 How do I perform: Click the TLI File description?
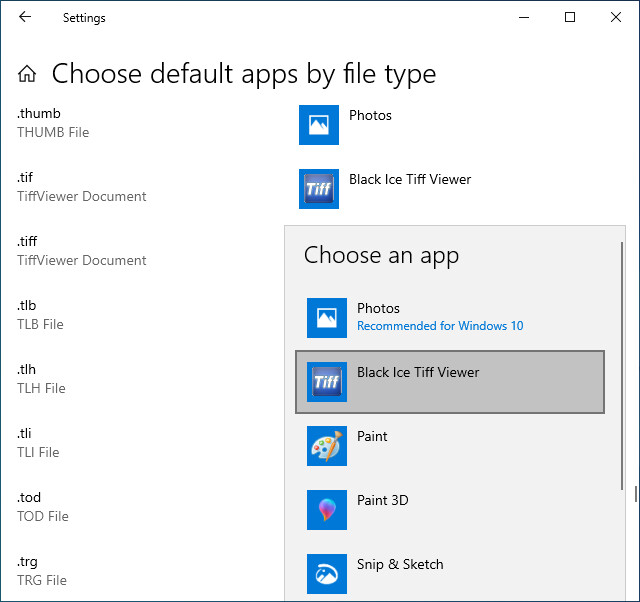click(38, 452)
